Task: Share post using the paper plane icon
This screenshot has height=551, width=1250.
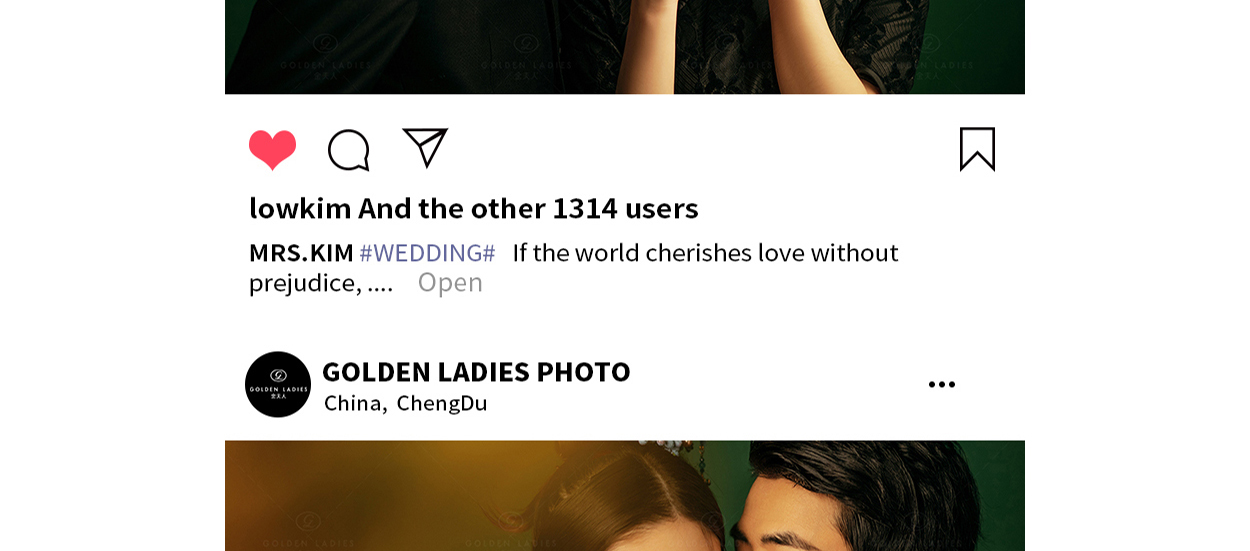Action: 425,148
